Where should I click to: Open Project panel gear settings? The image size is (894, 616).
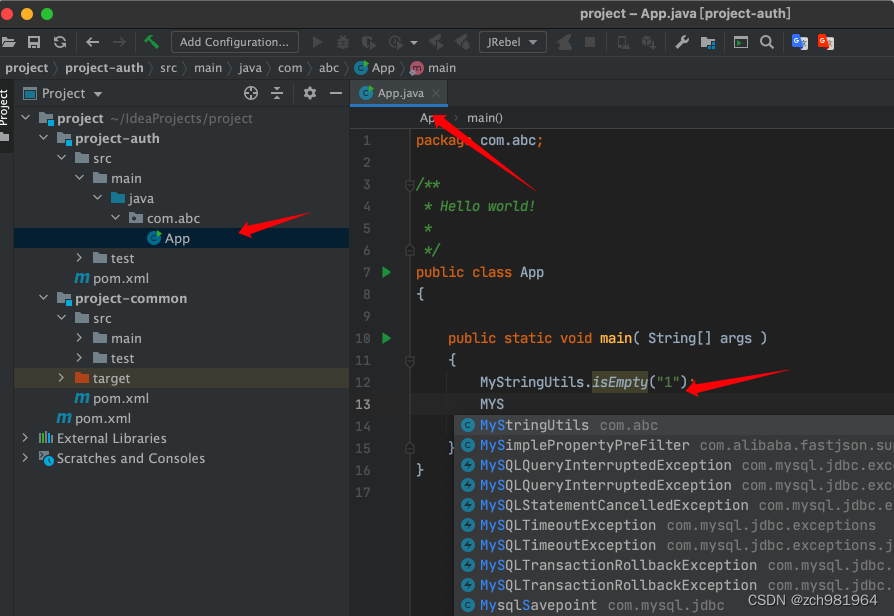[310, 93]
